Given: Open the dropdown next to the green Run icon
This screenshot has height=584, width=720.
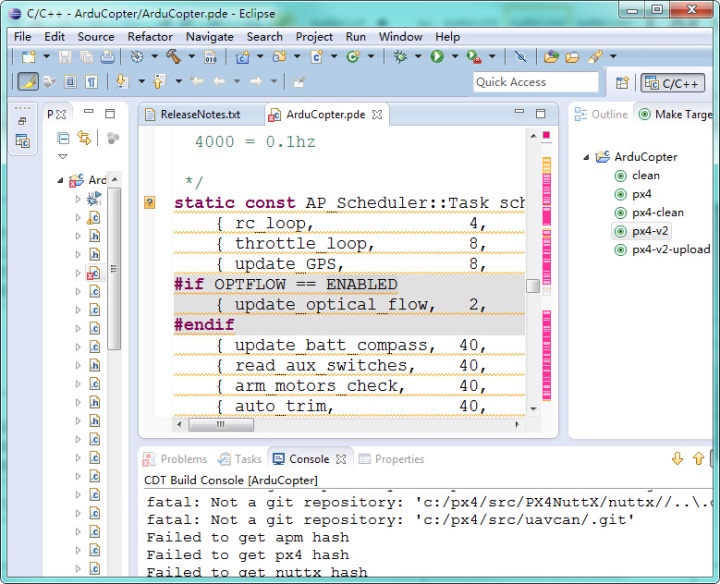Looking at the screenshot, I should pos(455,56).
